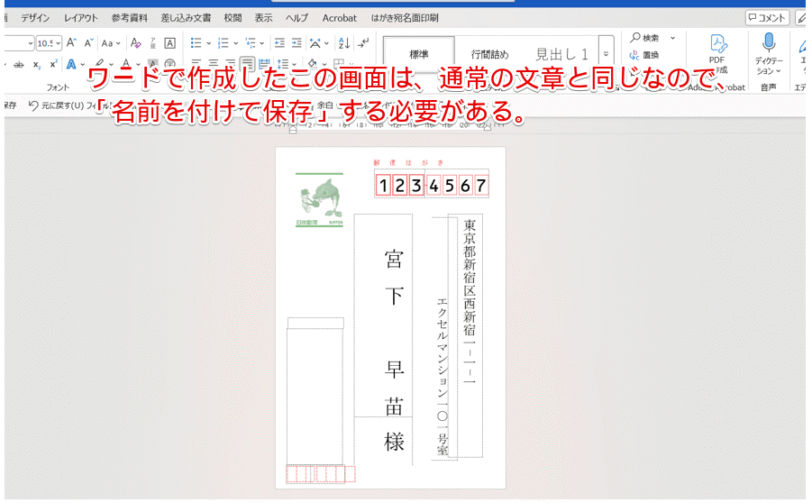This screenshot has height=503, width=812.
Task: Decrease indent icon in paragraph group
Action: coord(280,43)
